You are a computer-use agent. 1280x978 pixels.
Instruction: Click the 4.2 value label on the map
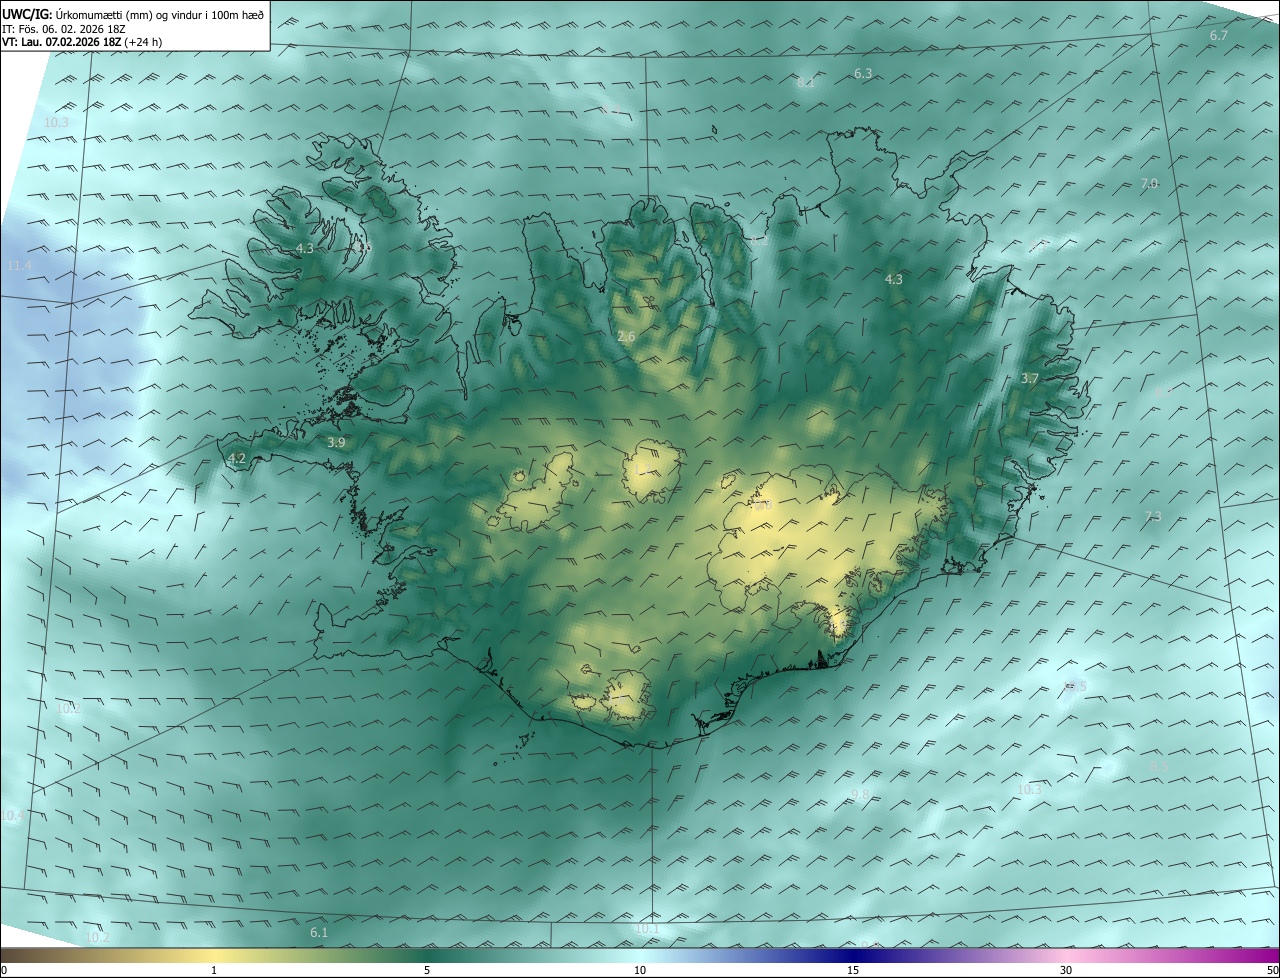(237, 459)
